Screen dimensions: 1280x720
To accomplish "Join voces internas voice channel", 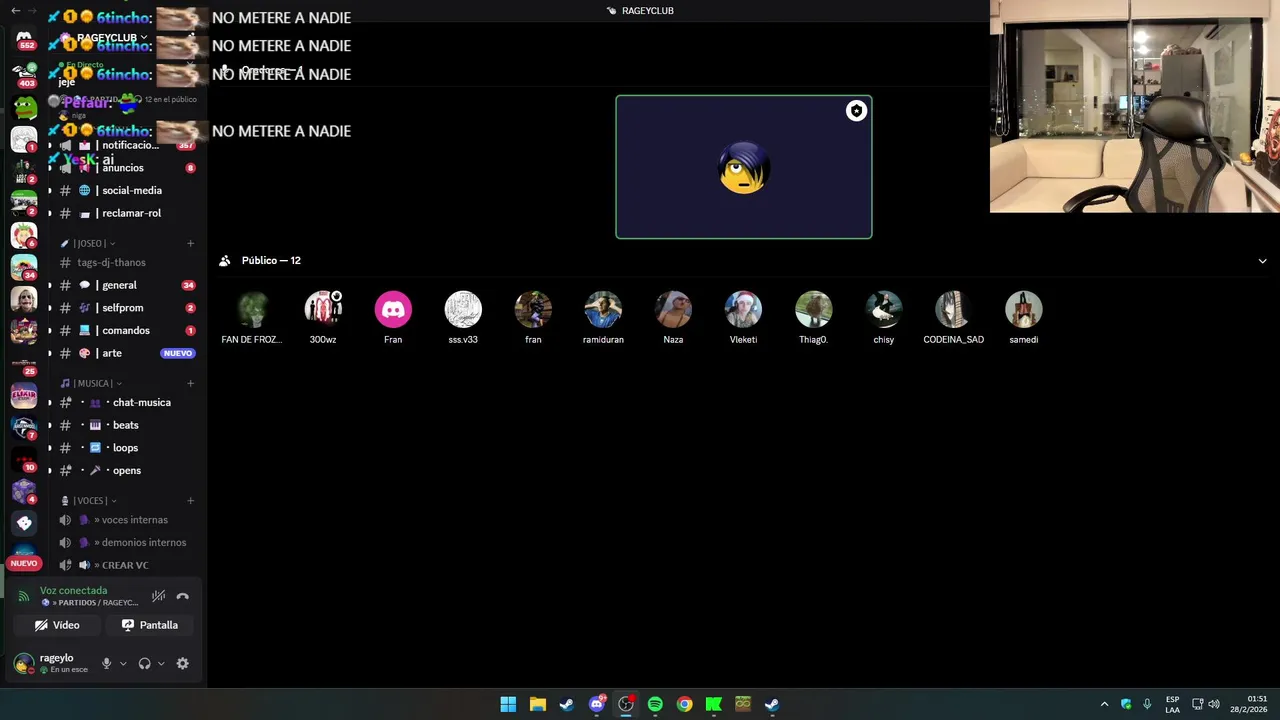I will pyautogui.click(x=127, y=520).
